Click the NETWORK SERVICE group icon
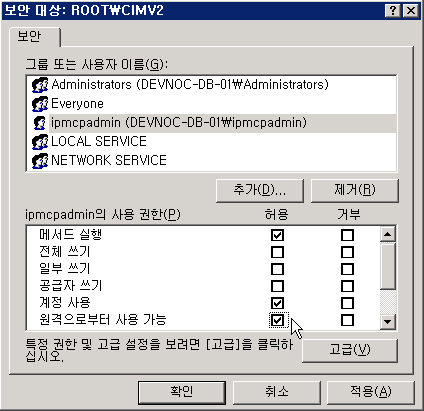The width and height of the screenshot is (424, 411). (40, 161)
